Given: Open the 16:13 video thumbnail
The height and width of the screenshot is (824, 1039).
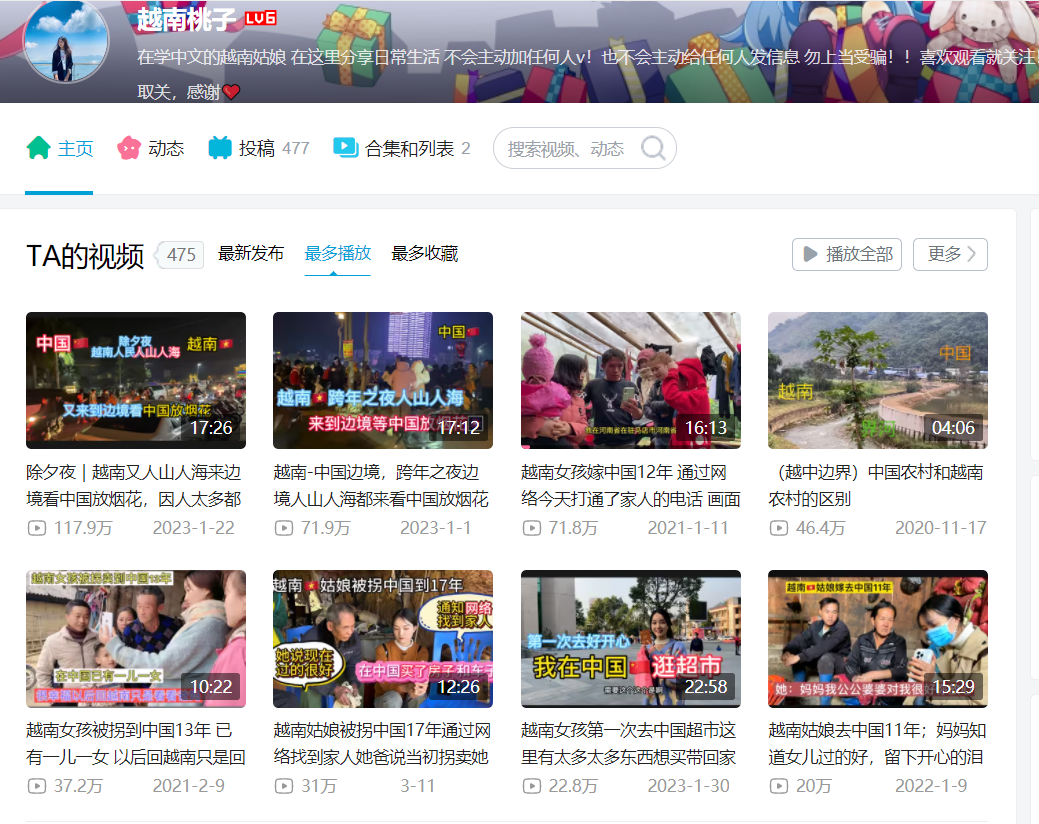Looking at the screenshot, I should tap(631, 380).
